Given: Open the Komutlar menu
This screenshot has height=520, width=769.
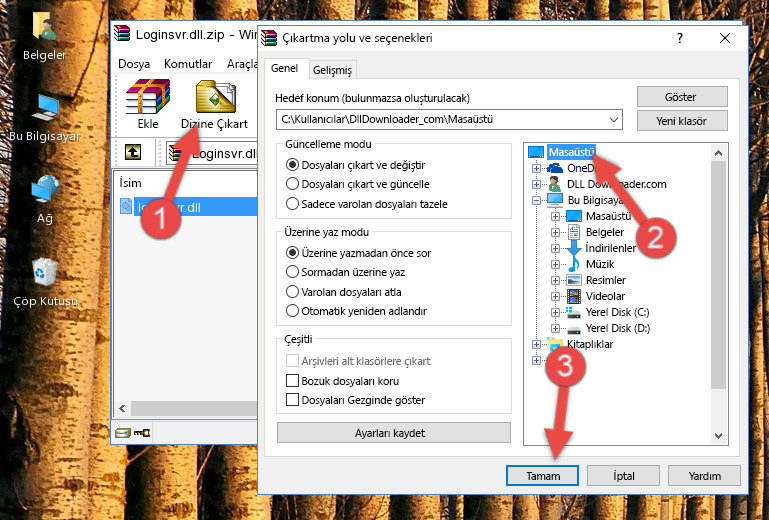Looking at the screenshot, I should [x=188, y=63].
